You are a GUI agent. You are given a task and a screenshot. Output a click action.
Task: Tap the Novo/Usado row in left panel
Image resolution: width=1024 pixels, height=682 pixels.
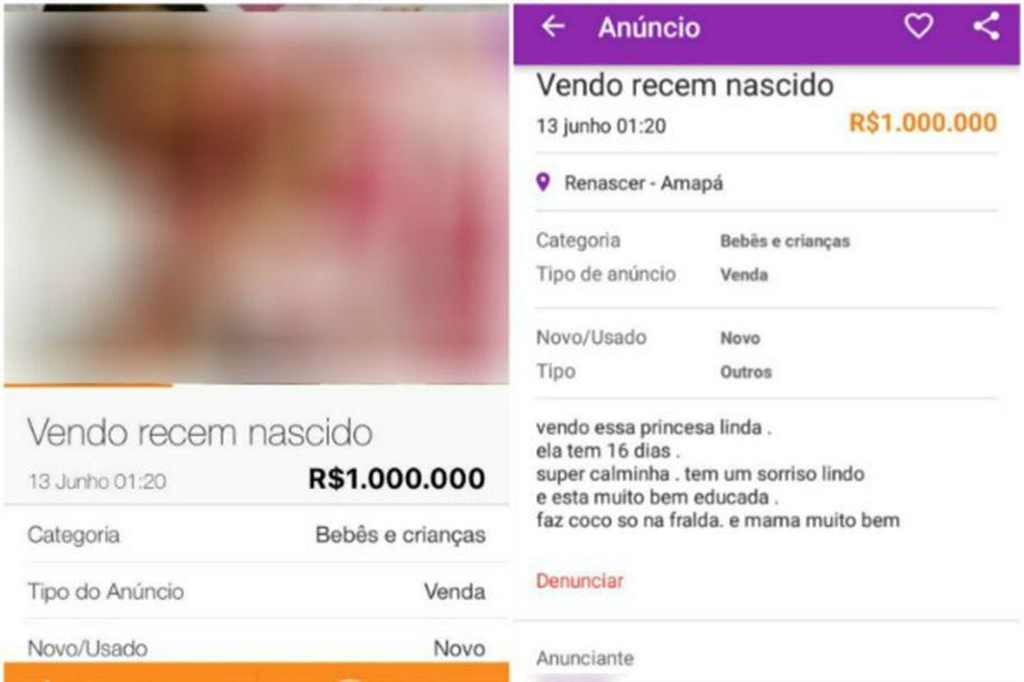pyautogui.click(x=256, y=647)
